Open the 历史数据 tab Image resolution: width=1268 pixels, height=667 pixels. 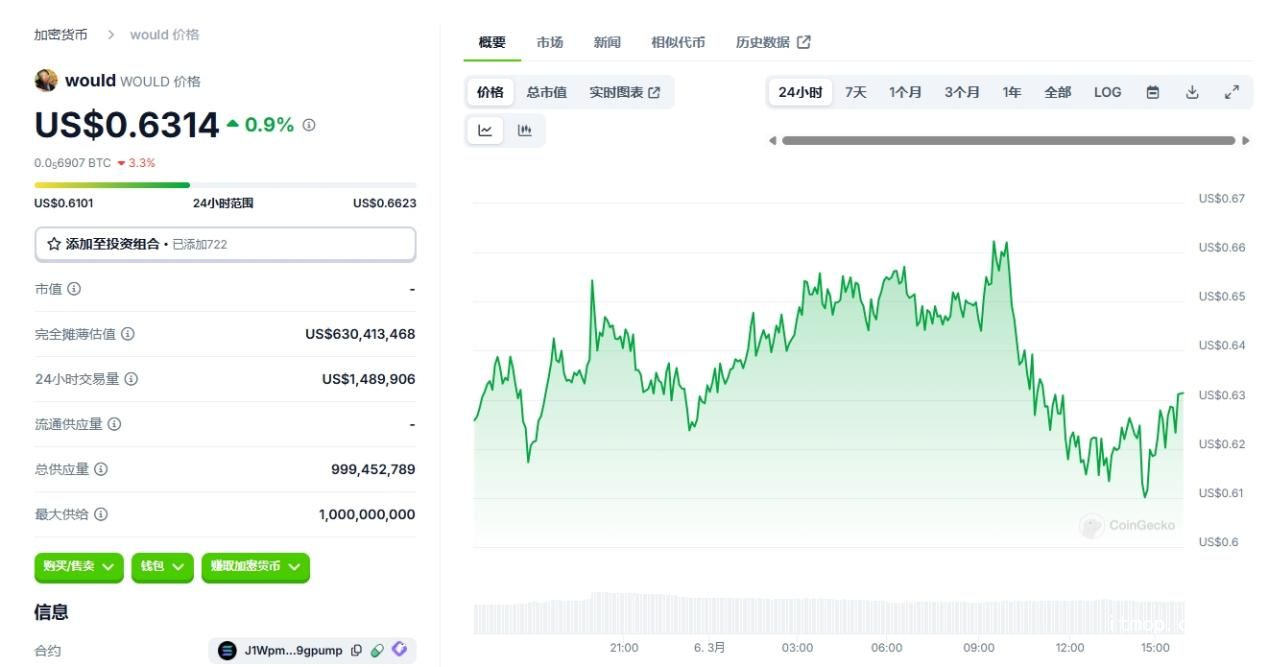[x=773, y=42]
